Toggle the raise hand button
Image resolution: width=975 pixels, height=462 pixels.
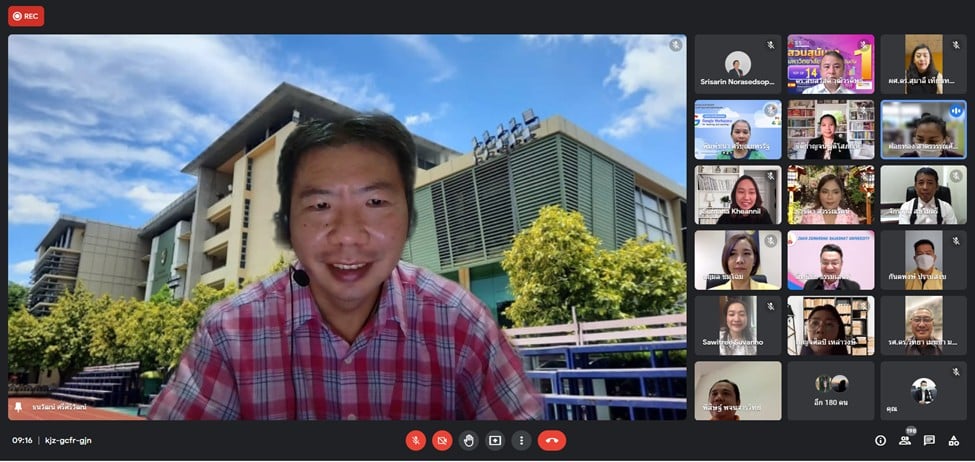point(469,440)
